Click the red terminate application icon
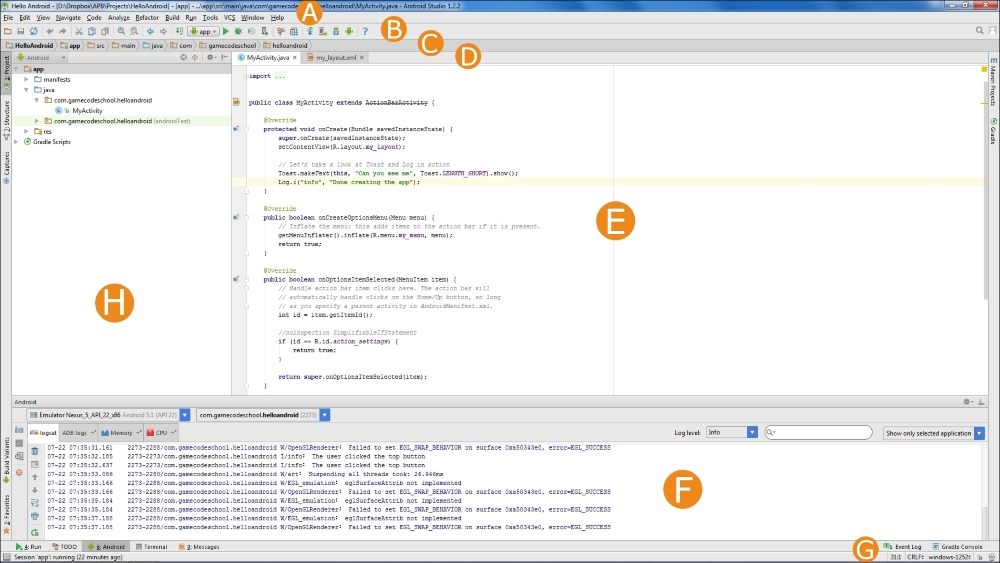Screen dimensions: 1000x563 click(x=20, y=472)
